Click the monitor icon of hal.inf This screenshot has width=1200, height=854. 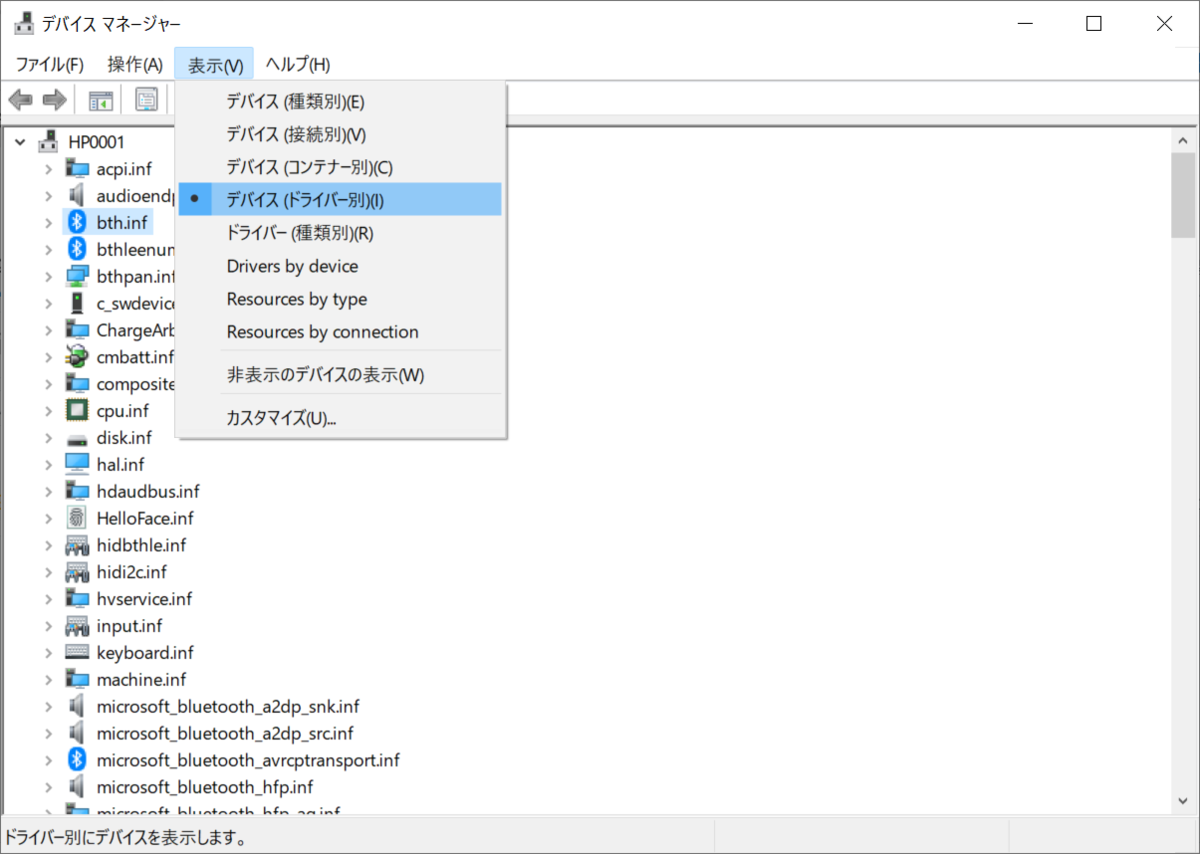point(77,464)
